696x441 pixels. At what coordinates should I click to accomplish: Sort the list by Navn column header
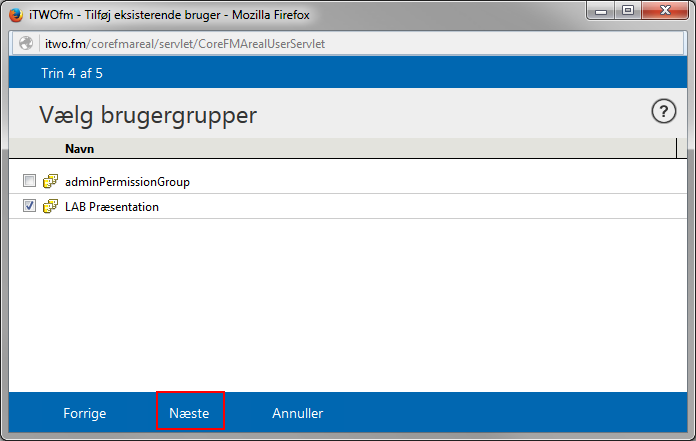[x=80, y=149]
